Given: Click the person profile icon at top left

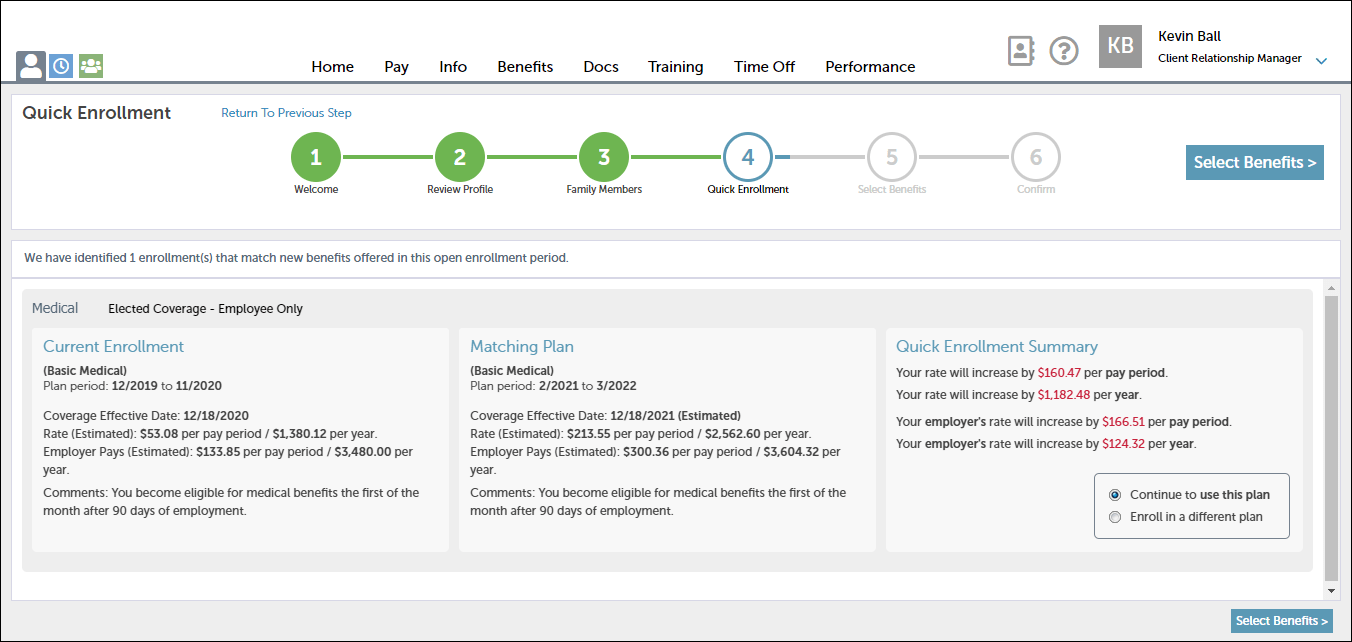Looking at the screenshot, I should (x=31, y=66).
